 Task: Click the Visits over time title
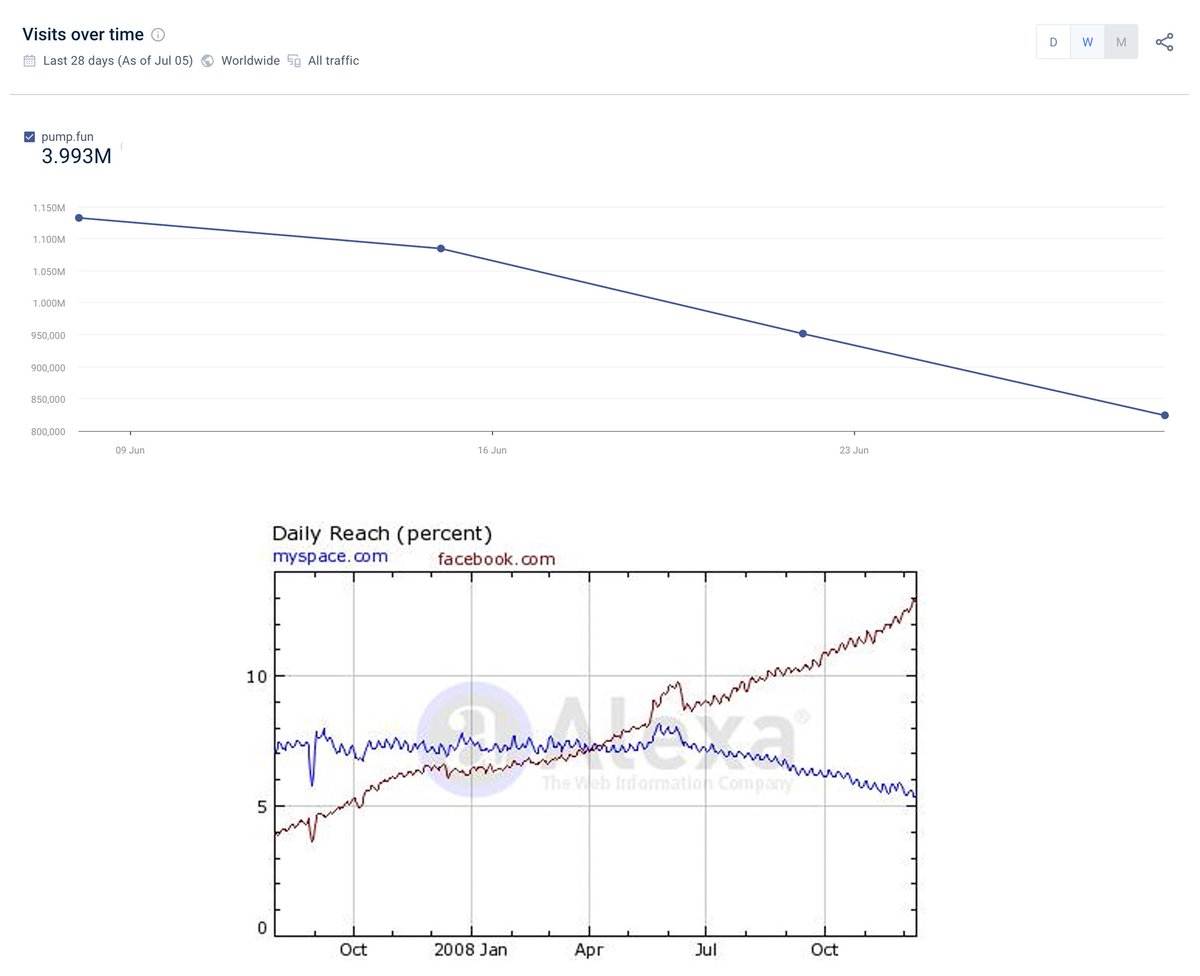(83, 35)
